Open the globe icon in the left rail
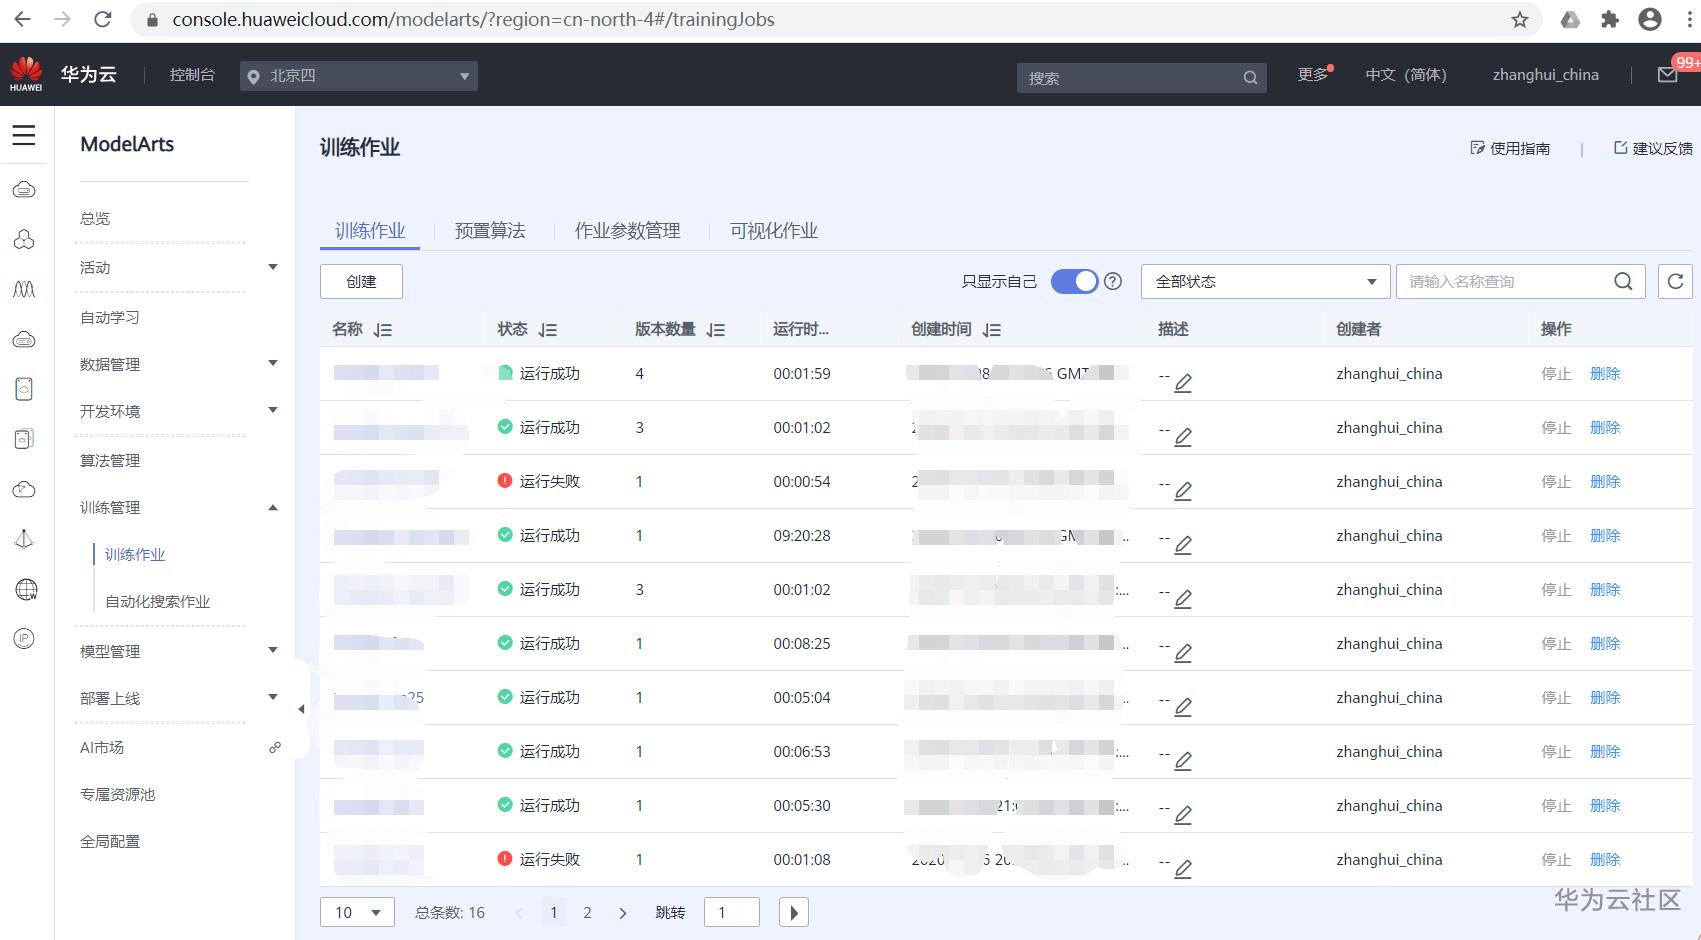 click(x=26, y=590)
